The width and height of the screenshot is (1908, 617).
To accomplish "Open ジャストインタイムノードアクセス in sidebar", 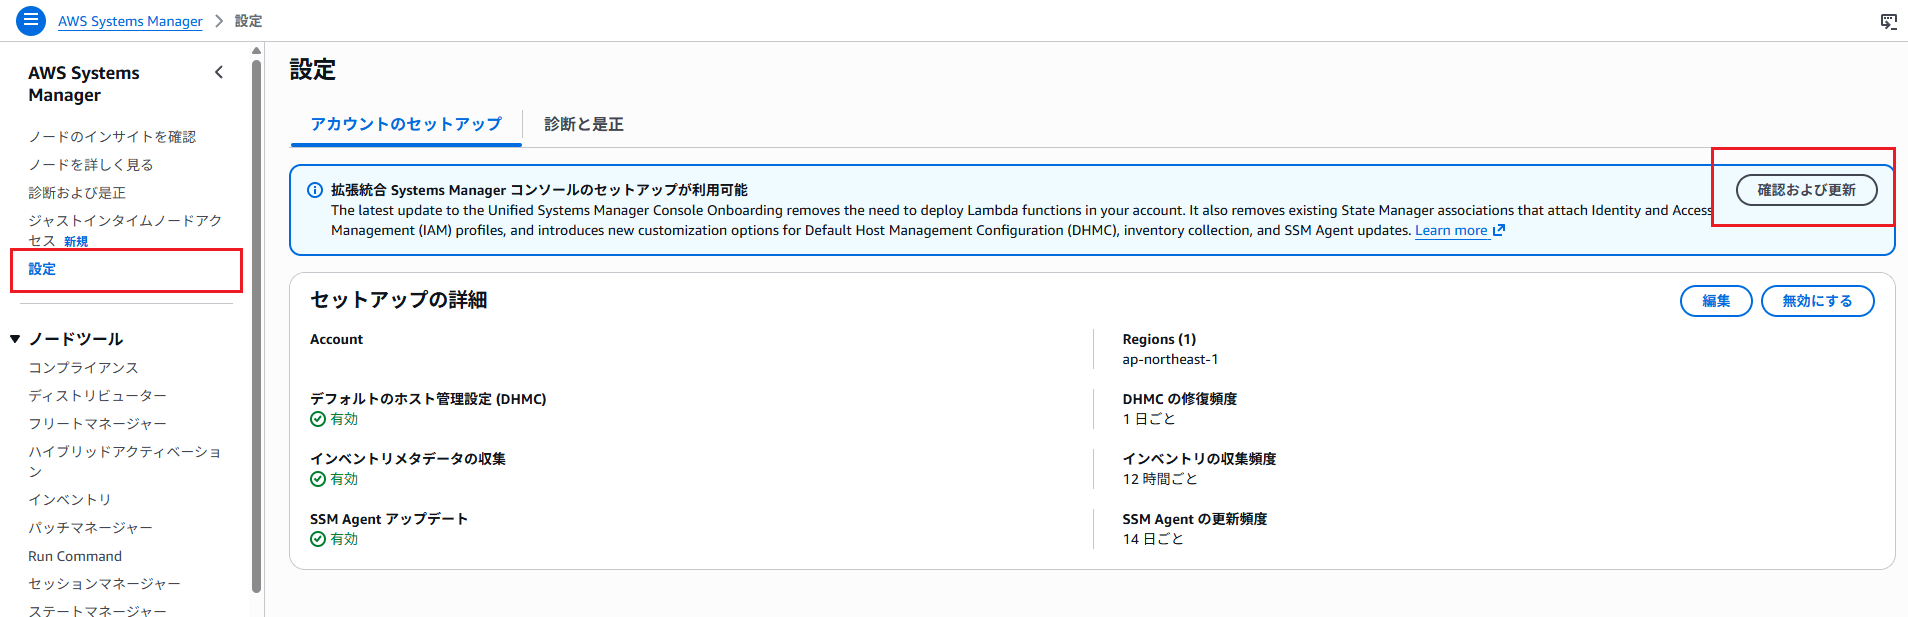I will coord(125,230).
